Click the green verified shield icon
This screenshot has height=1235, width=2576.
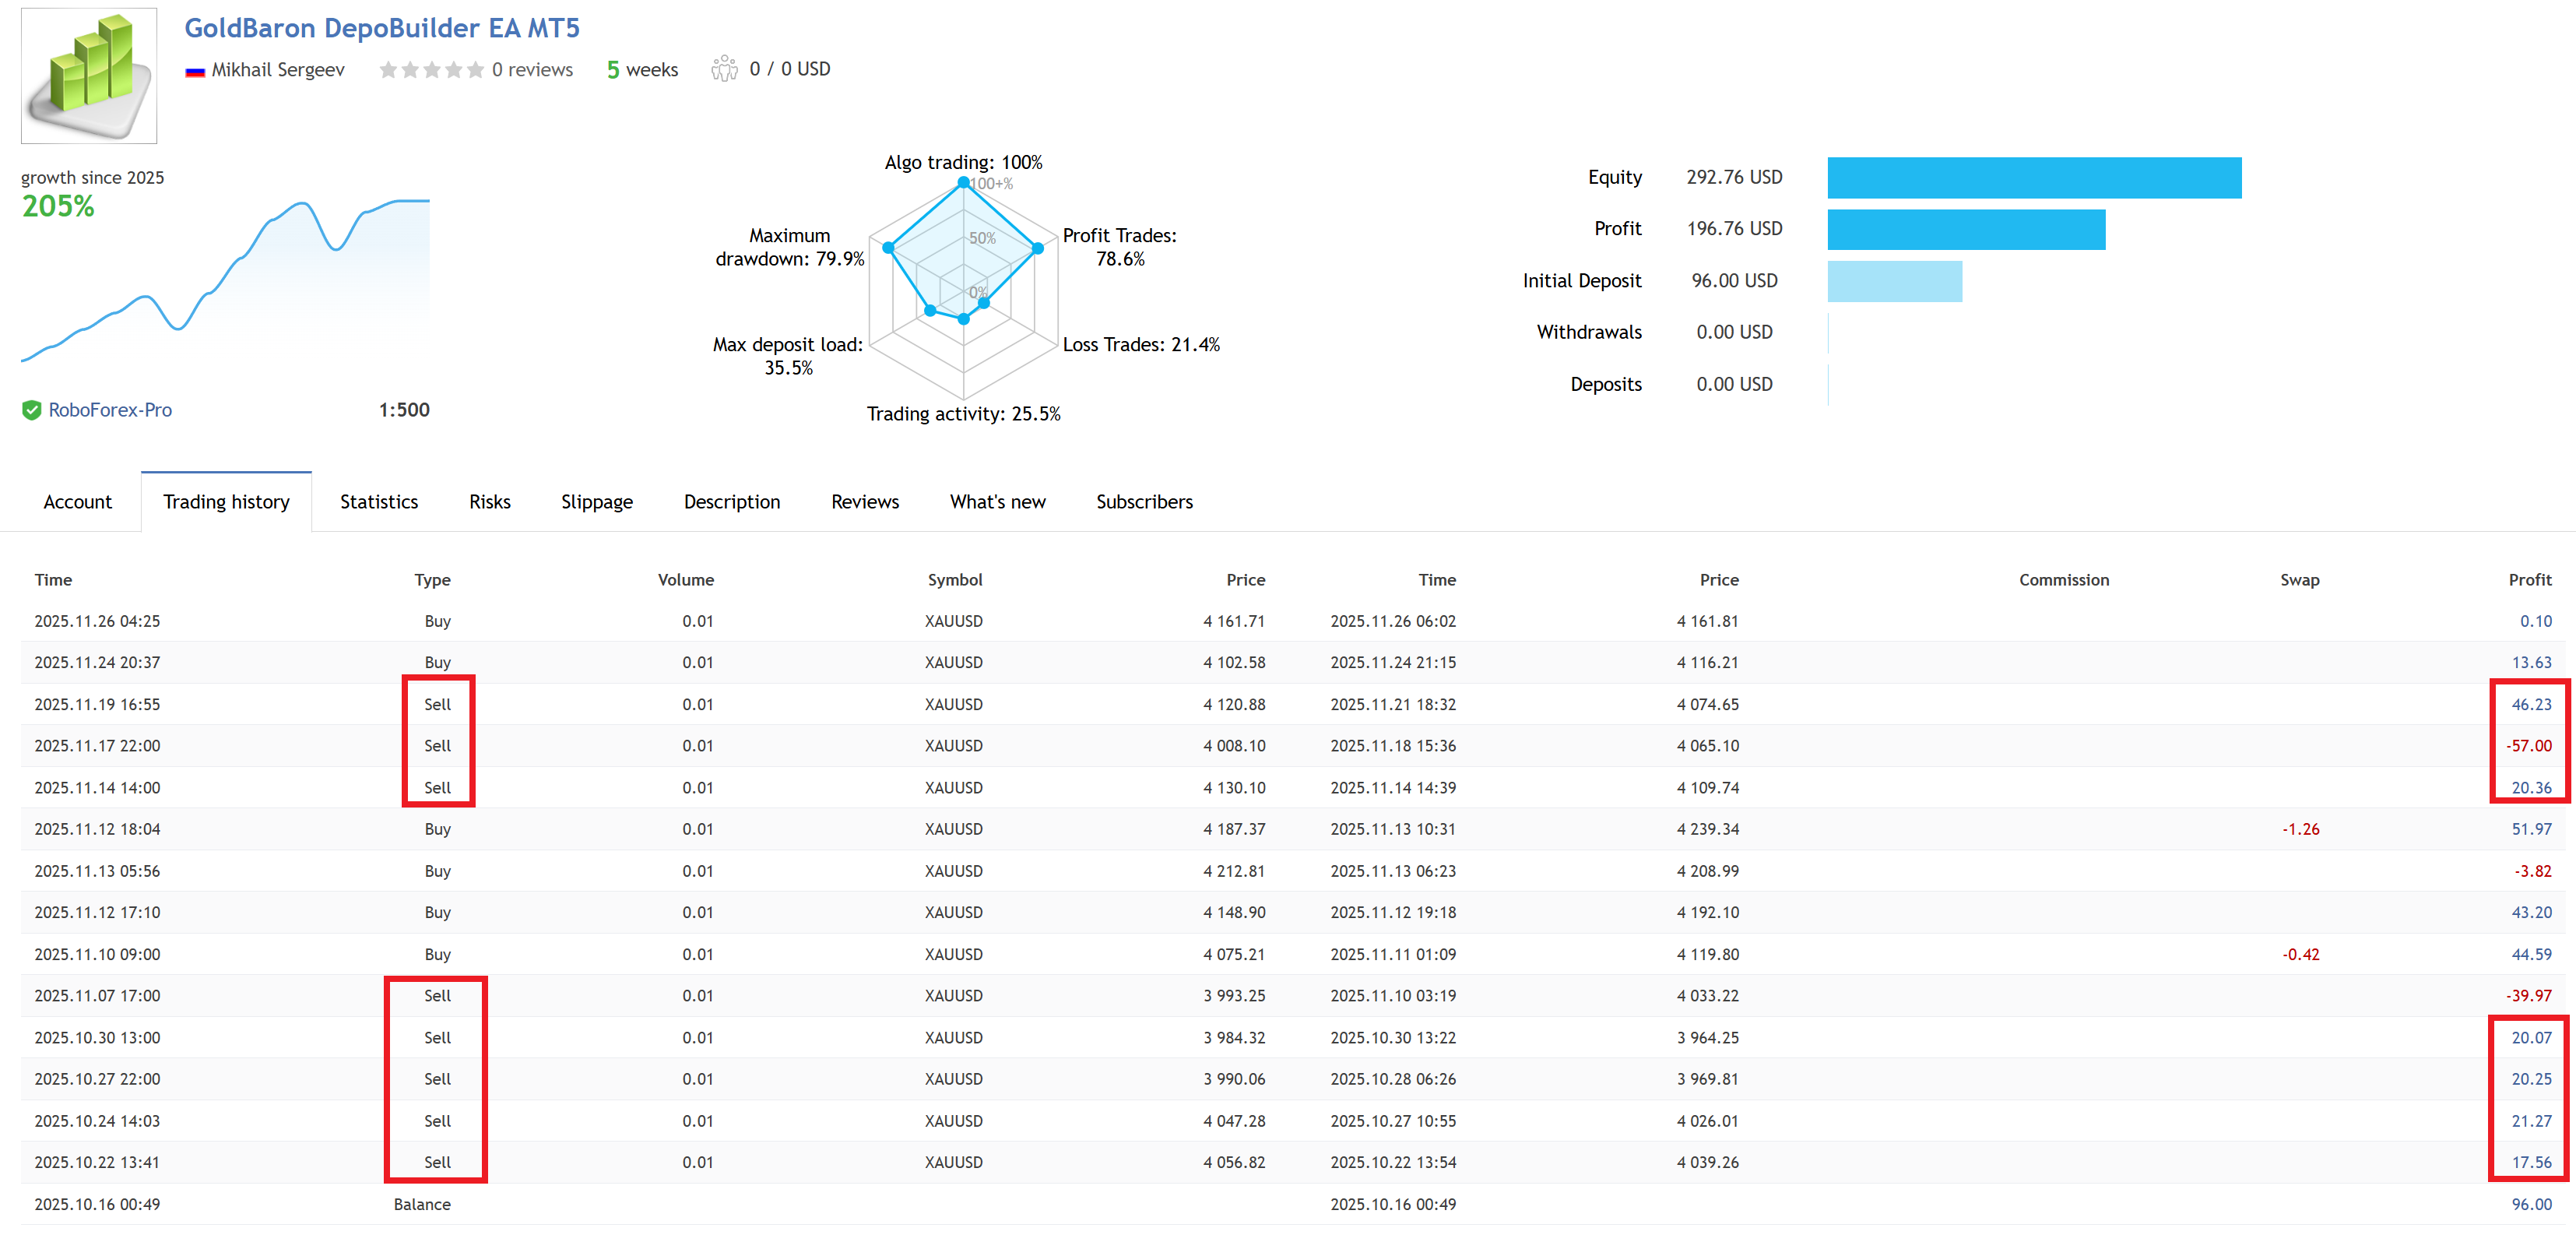pyautogui.click(x=32, y=410)
